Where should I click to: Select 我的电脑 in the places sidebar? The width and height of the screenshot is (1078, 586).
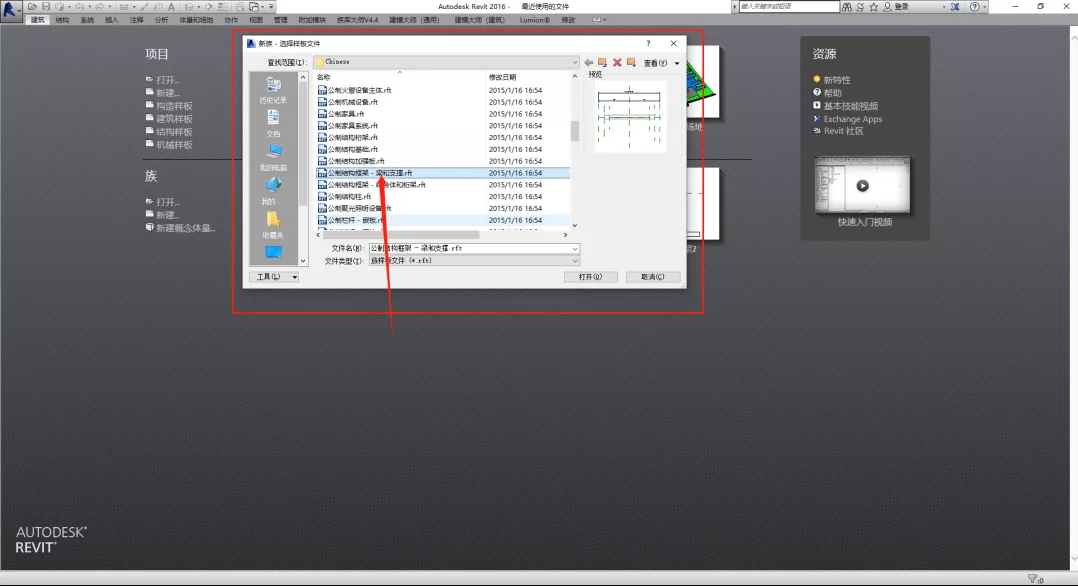pyautogui.click(x=273, y=158)
